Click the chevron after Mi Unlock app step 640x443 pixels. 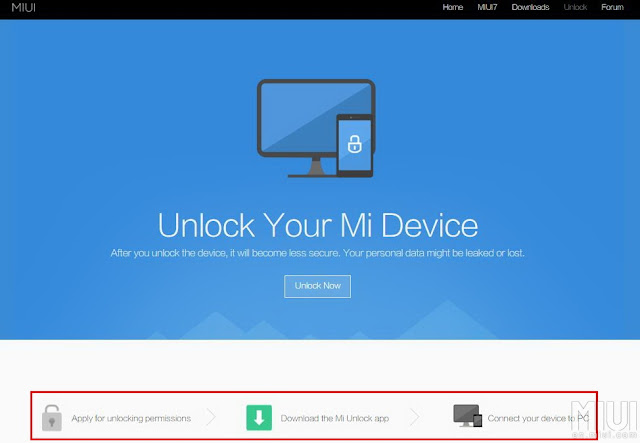click(x=414, y=418)
